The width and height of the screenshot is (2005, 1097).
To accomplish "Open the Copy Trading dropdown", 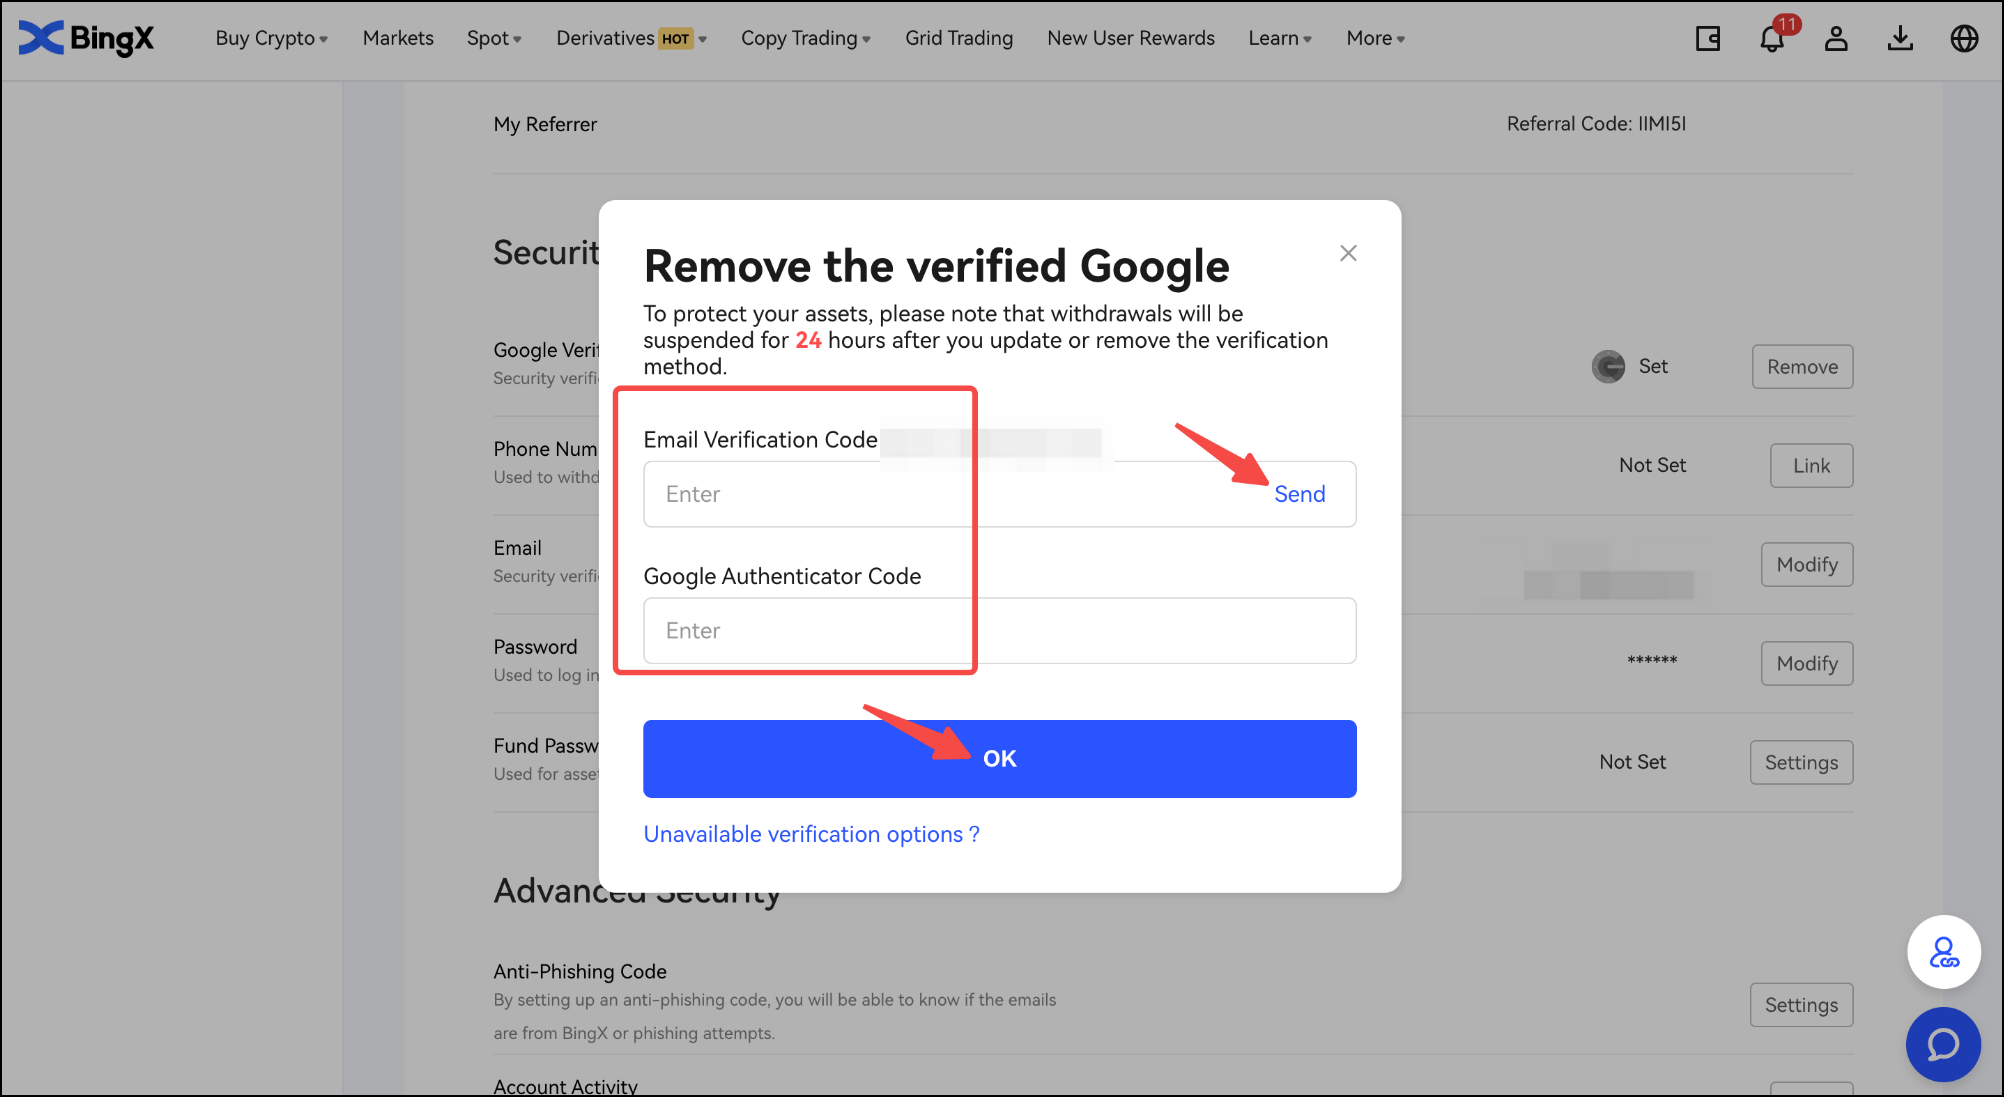I will point(805,38).
